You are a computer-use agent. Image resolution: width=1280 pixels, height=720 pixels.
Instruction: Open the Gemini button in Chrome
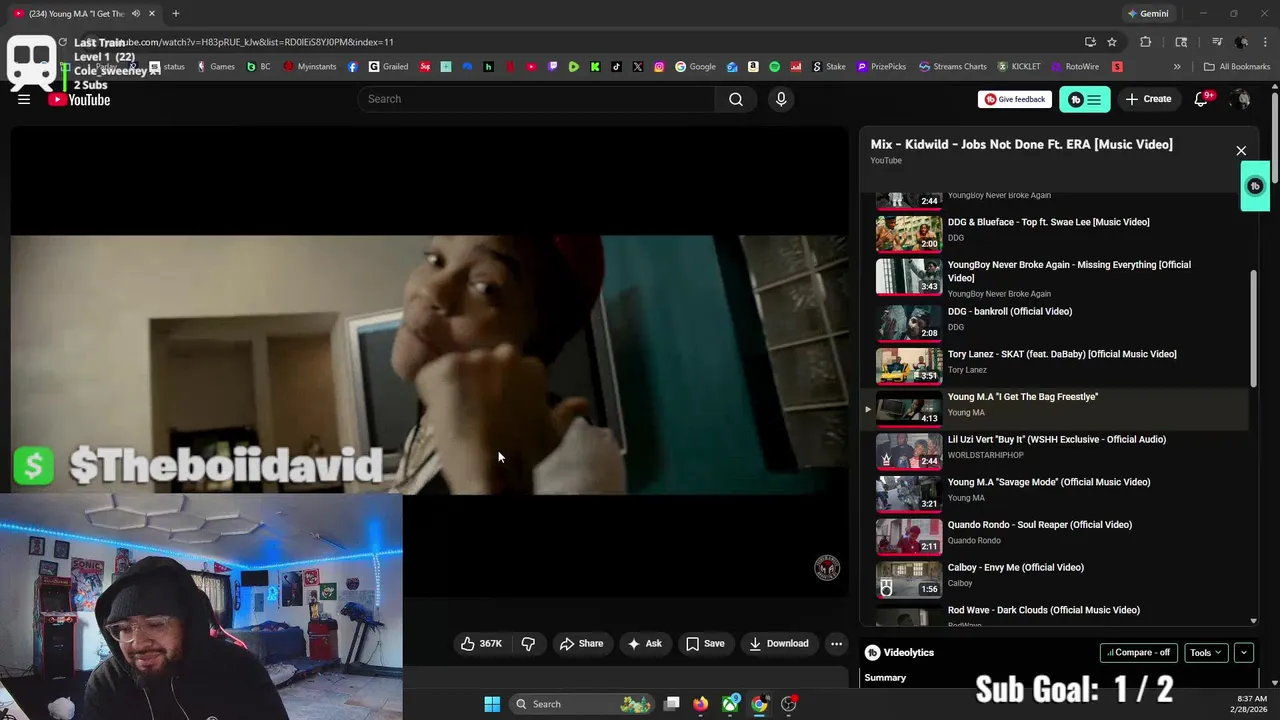[x=1147, y=14]
